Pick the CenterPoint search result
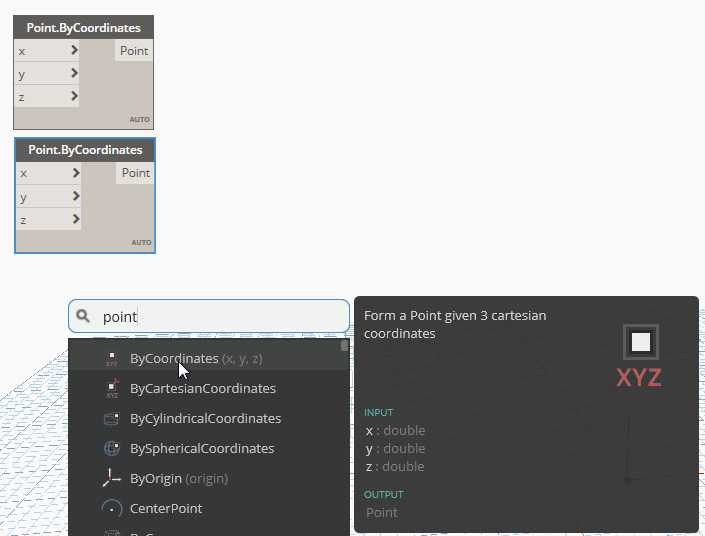 (166, 508)
